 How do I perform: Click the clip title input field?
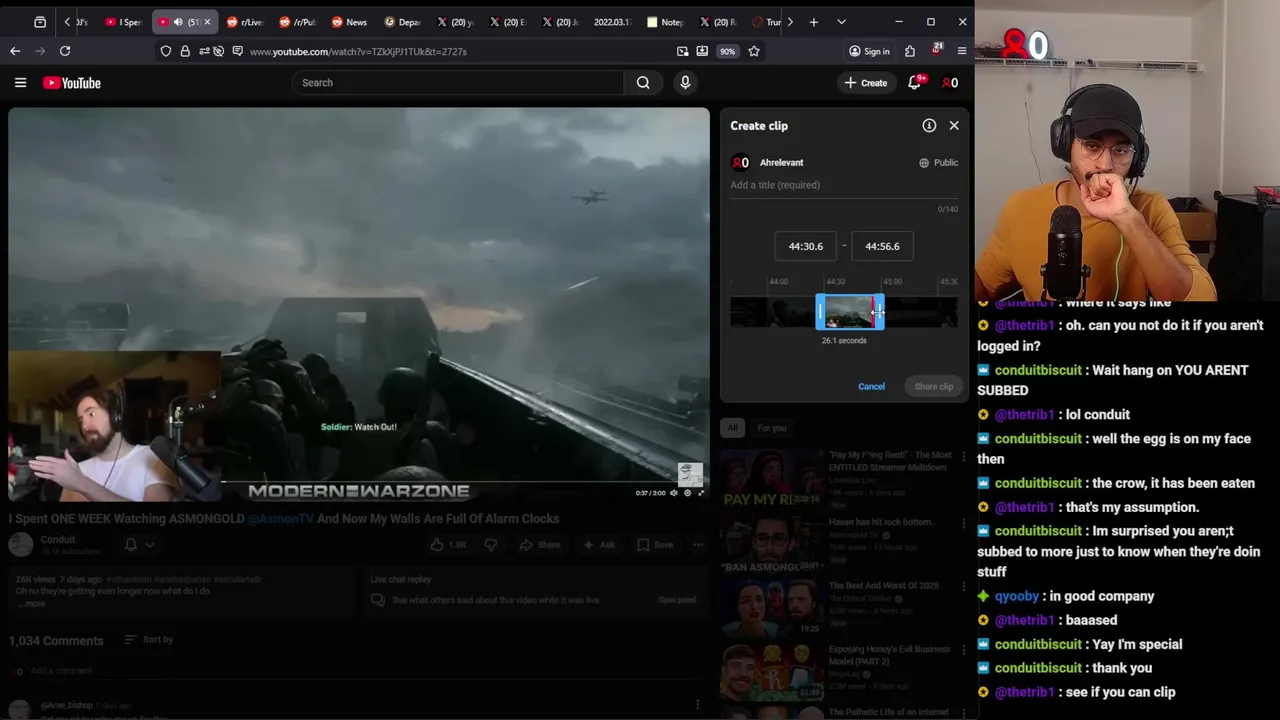click(x=844, y=185)
